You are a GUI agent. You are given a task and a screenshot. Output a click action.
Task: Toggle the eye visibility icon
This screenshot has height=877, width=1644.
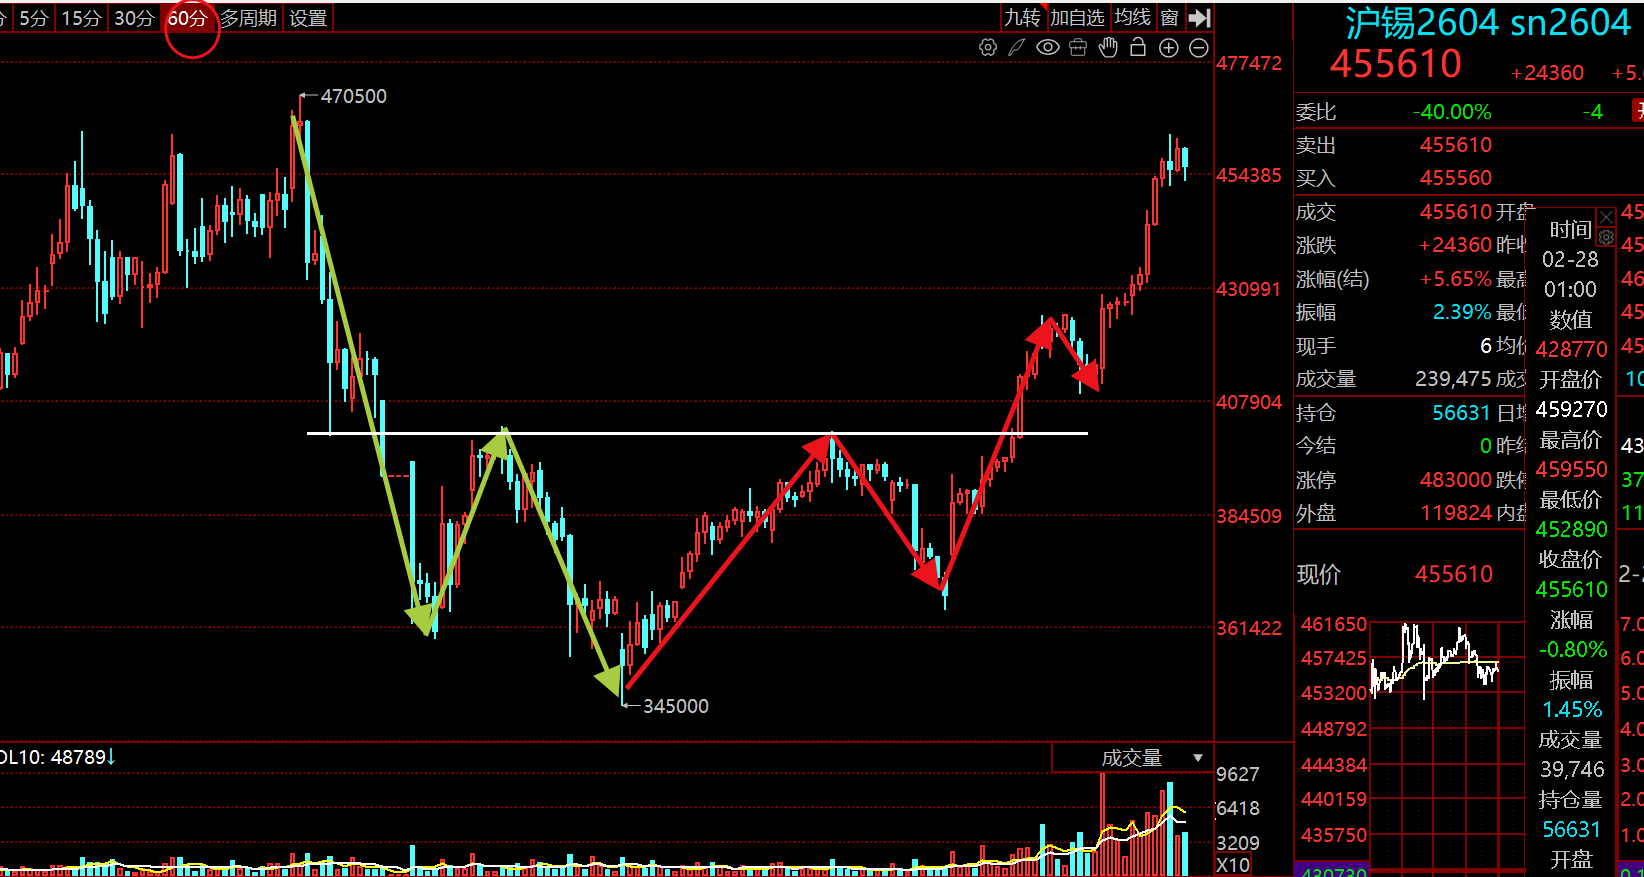[1047, 47]
